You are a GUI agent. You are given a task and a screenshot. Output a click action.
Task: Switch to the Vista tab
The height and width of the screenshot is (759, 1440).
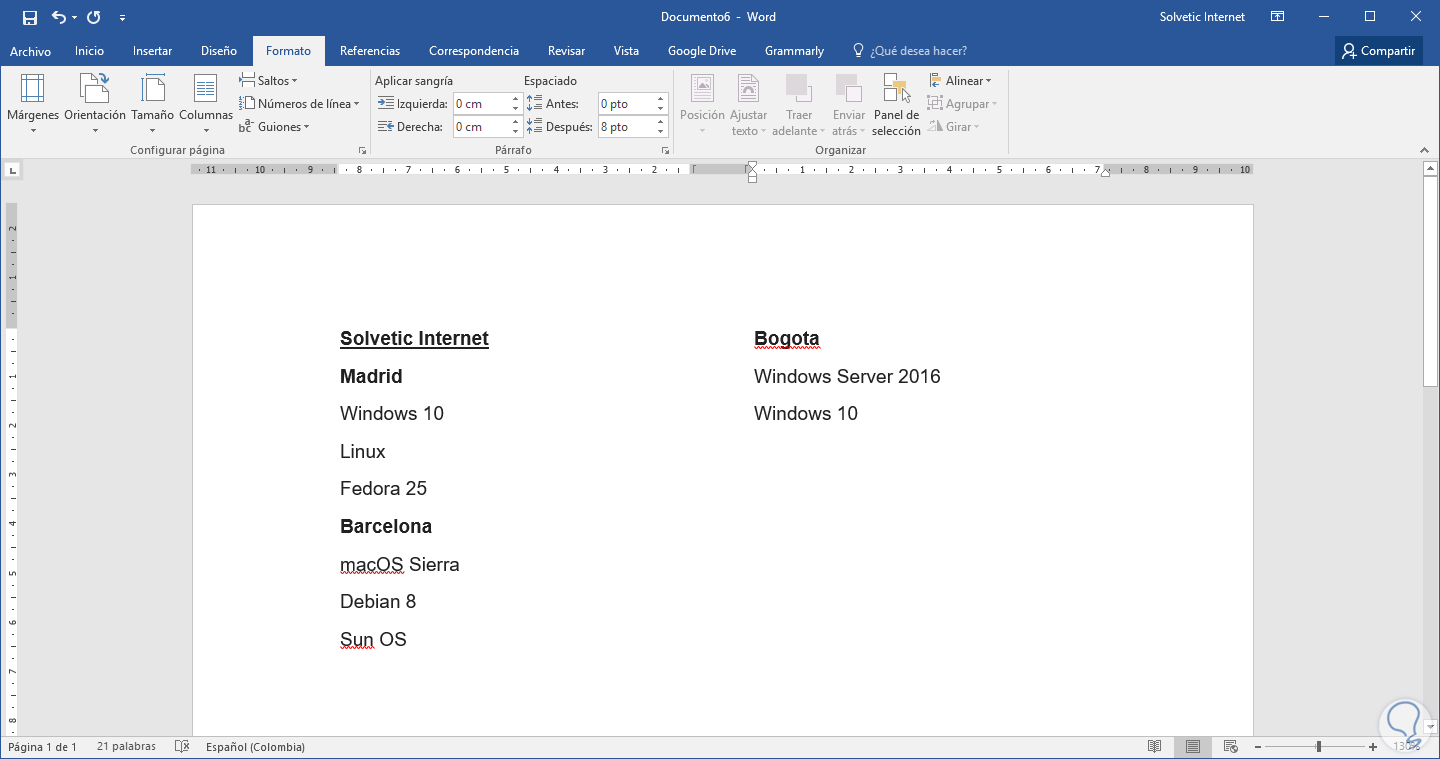tap(626, 51)
